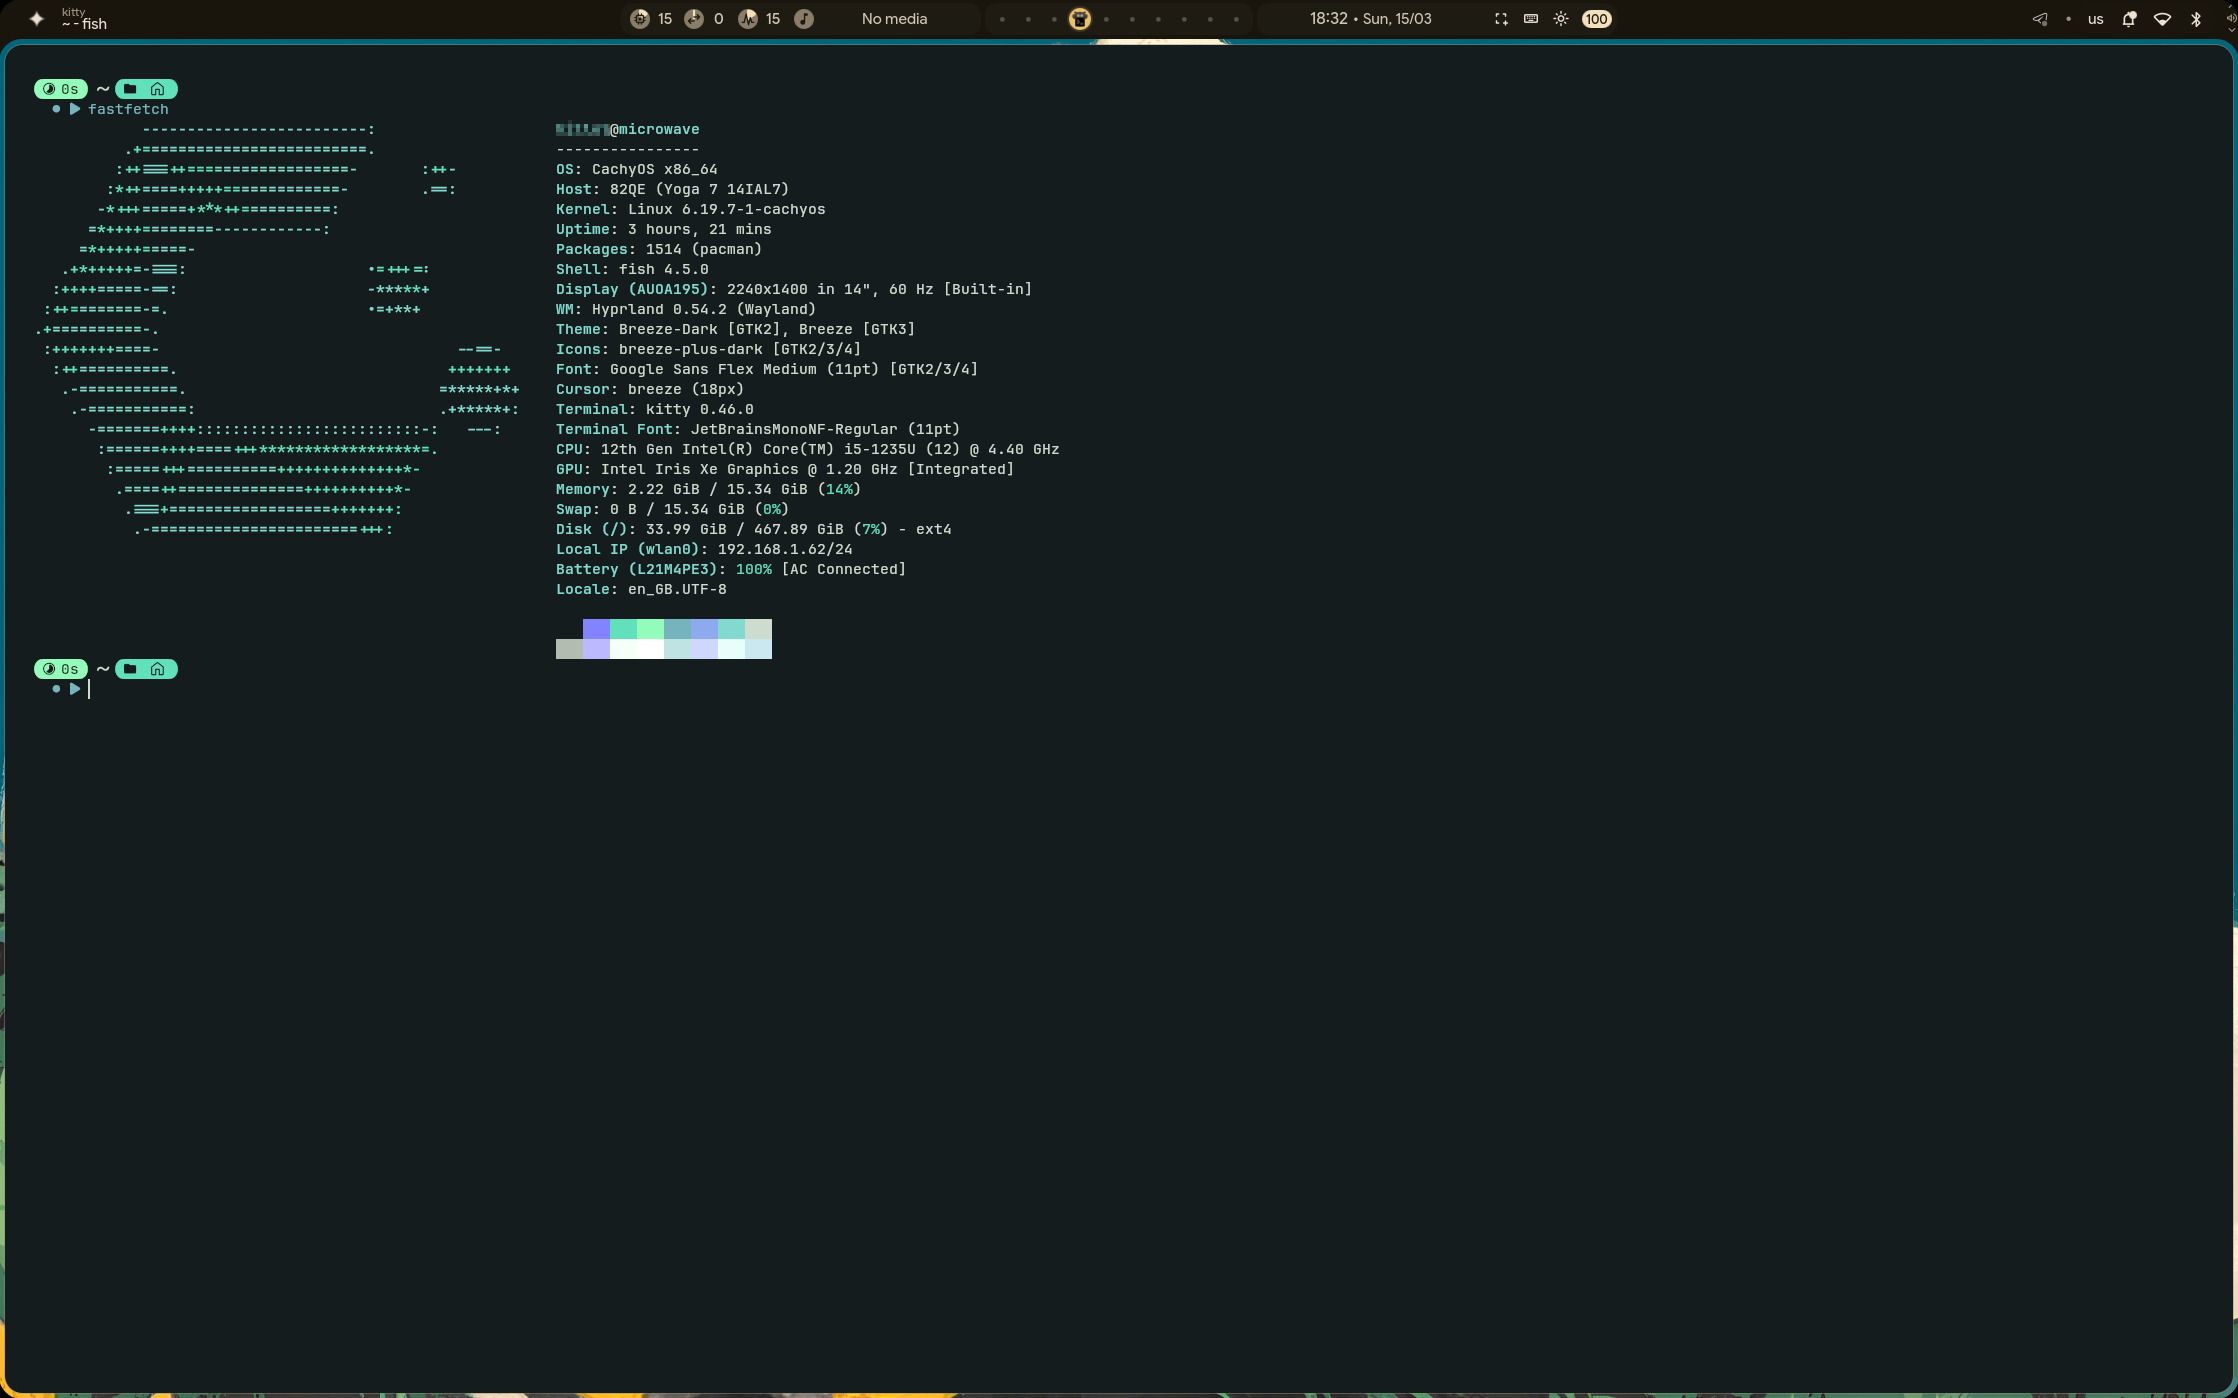Switch to the first workspace dot

click(1002, 19)
